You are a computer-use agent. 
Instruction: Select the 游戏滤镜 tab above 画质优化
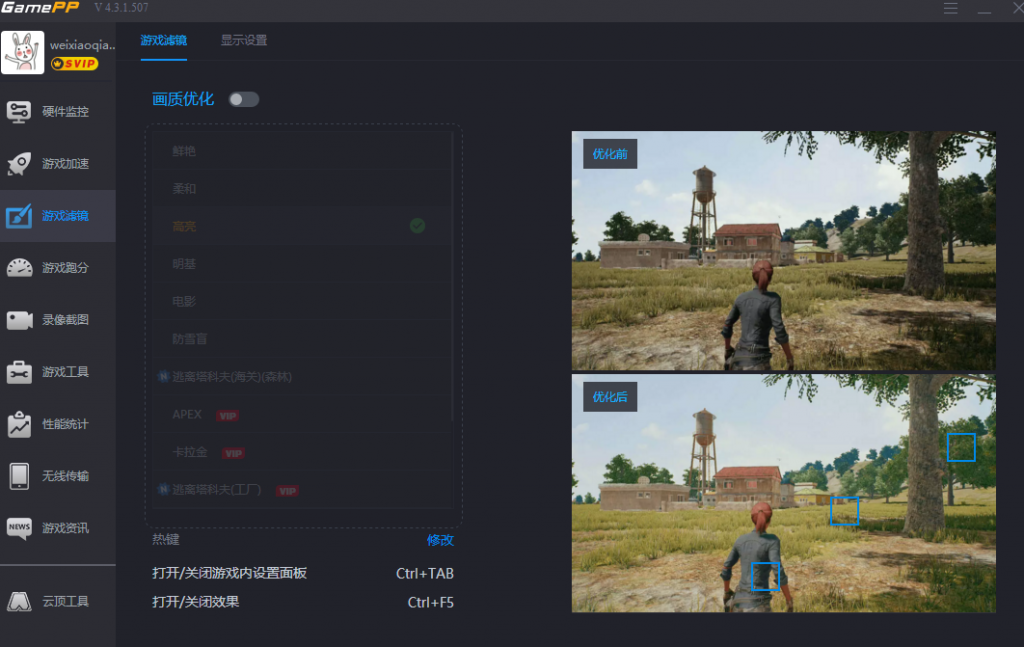tap(163, 40)
